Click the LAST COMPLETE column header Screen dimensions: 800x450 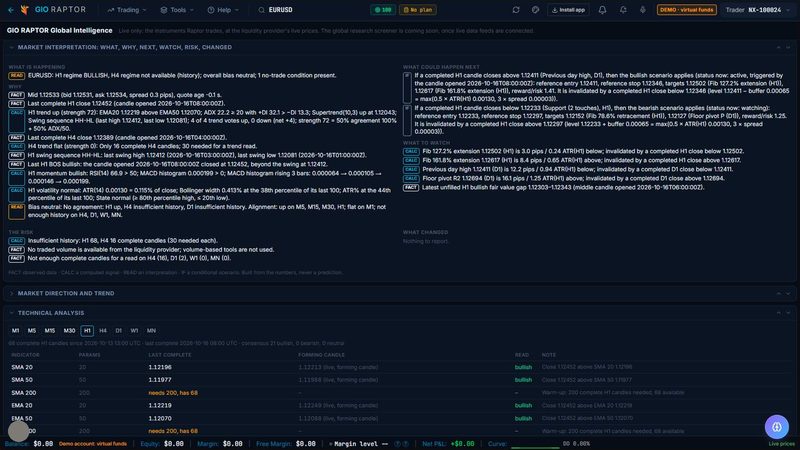pos(170,355)
